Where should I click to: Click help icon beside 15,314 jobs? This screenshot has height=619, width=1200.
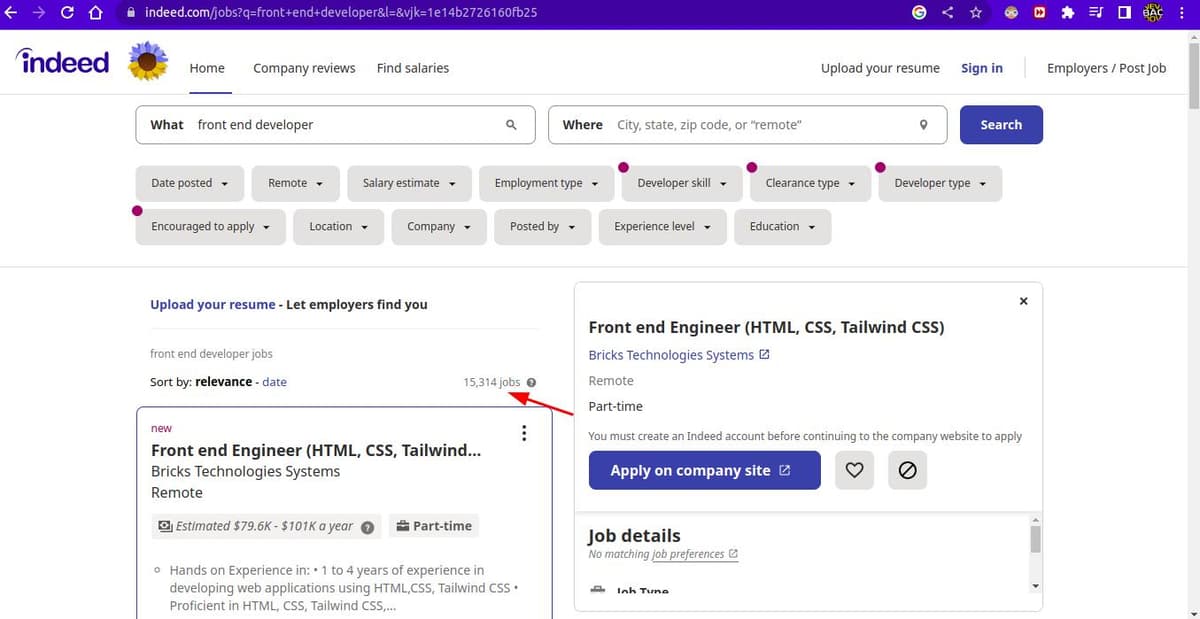point(531,382)
